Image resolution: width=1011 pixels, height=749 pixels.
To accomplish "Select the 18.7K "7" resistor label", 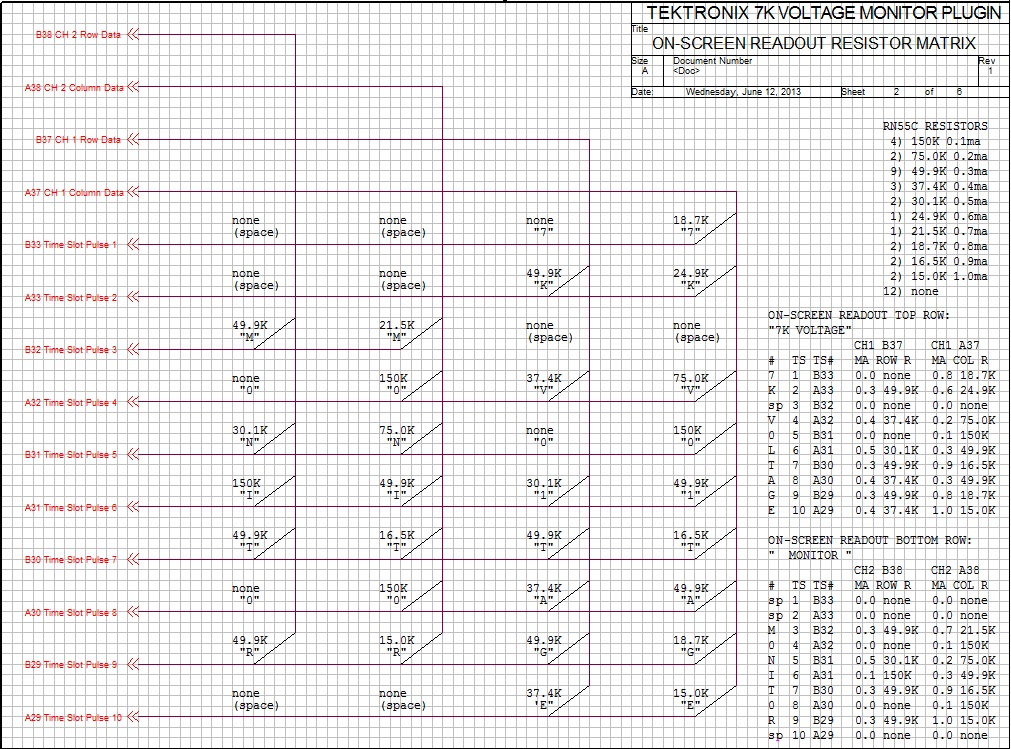I will coord(691,226).
